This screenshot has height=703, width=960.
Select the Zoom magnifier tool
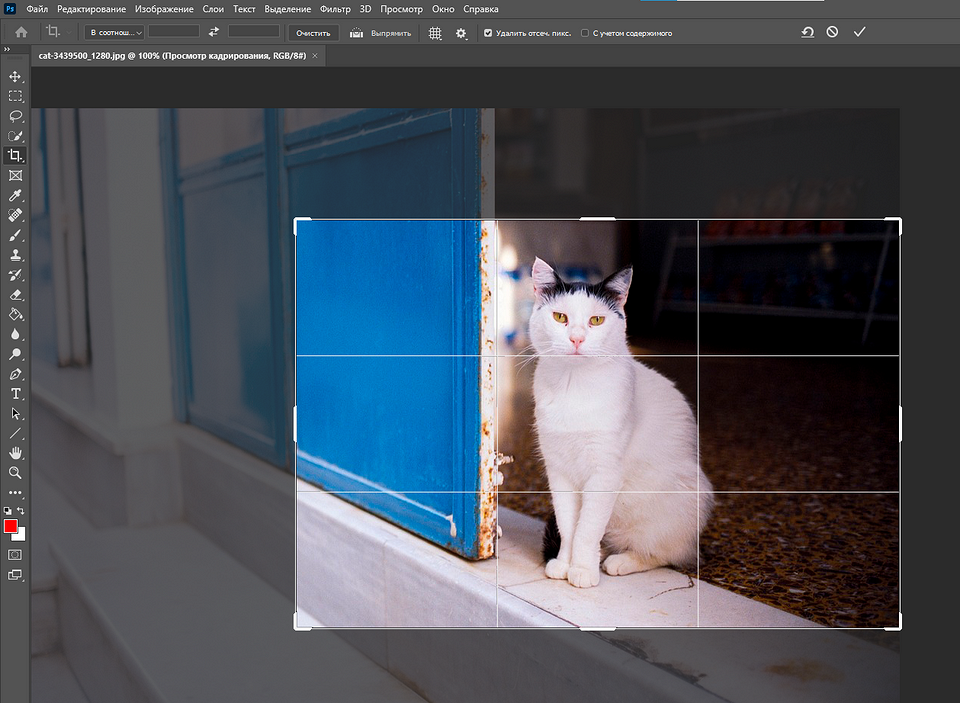(x=15, y=472)
